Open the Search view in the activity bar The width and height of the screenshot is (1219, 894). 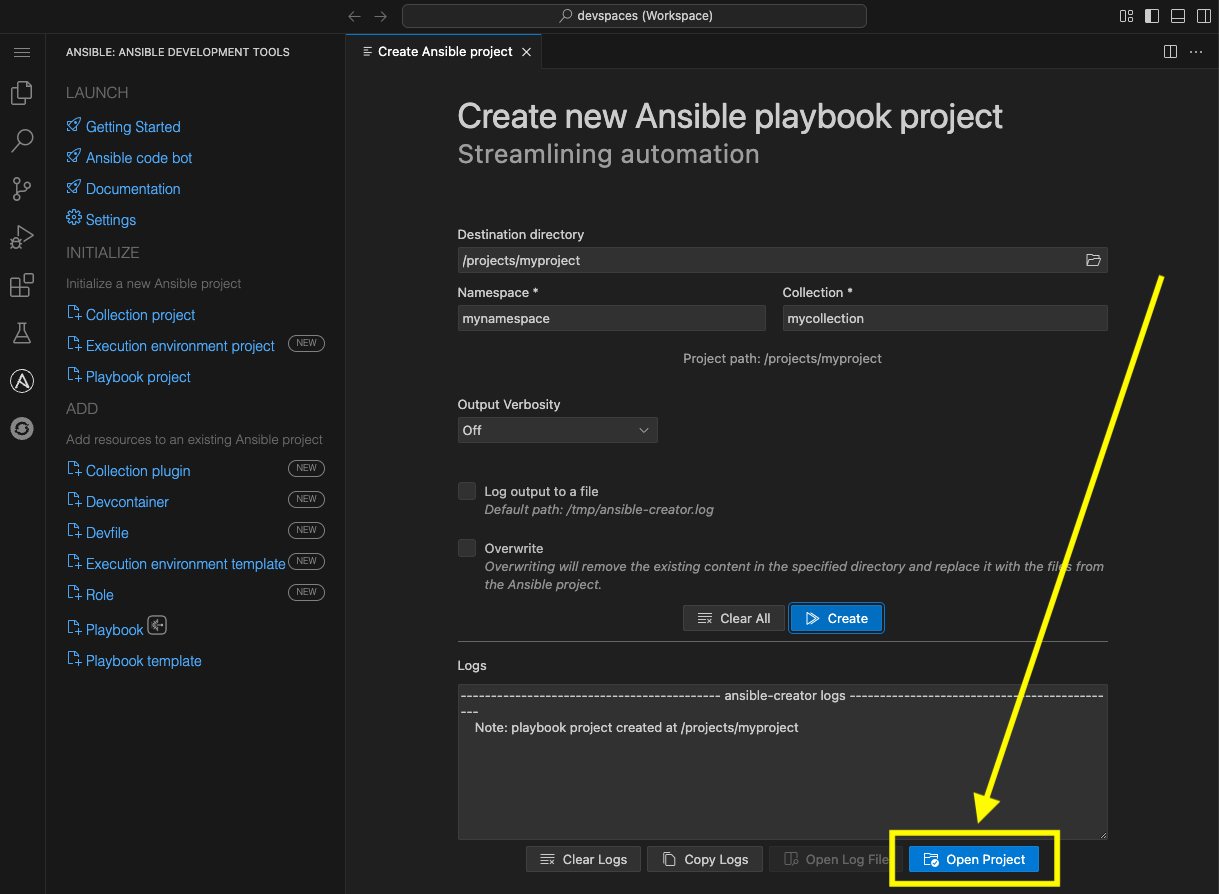pyautogui.click(x=22, y=140)
